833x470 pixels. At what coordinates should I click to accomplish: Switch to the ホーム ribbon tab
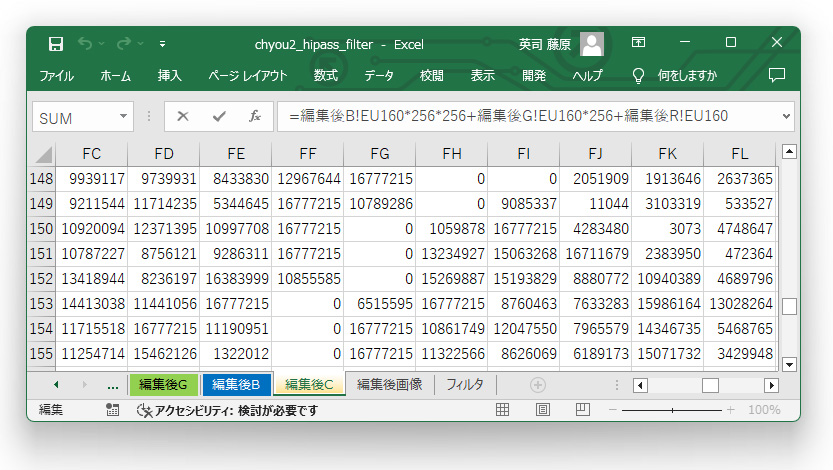pyautogui.click(x=115, y=75)
